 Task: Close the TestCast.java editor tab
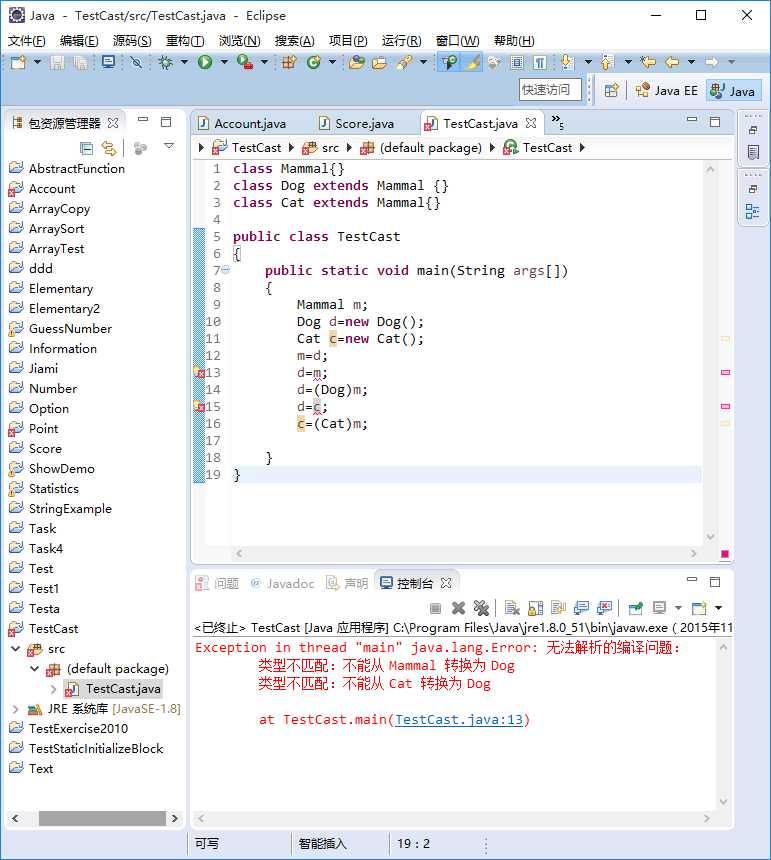point(530,123)
